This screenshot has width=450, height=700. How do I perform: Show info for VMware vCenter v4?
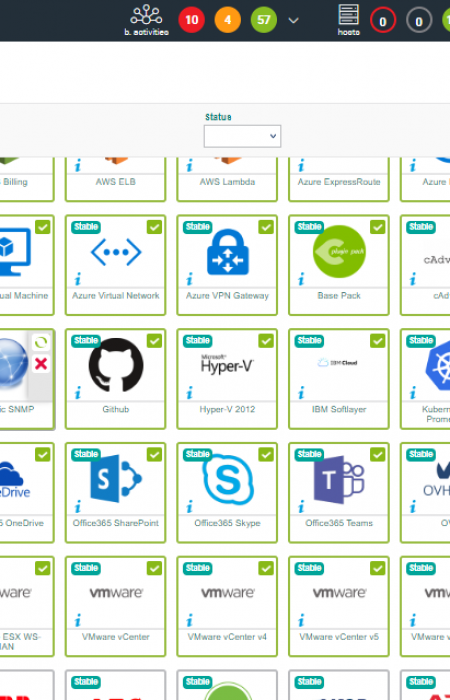(189, 620)
